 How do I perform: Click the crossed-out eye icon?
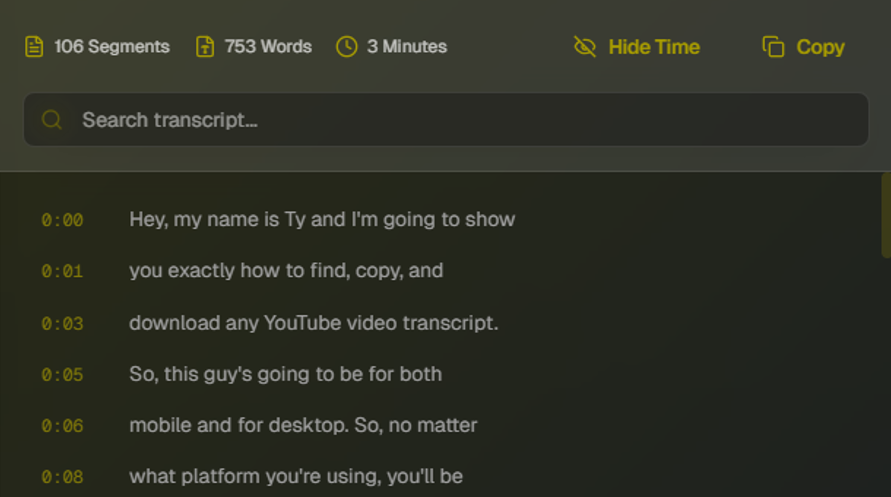[585, 47]
